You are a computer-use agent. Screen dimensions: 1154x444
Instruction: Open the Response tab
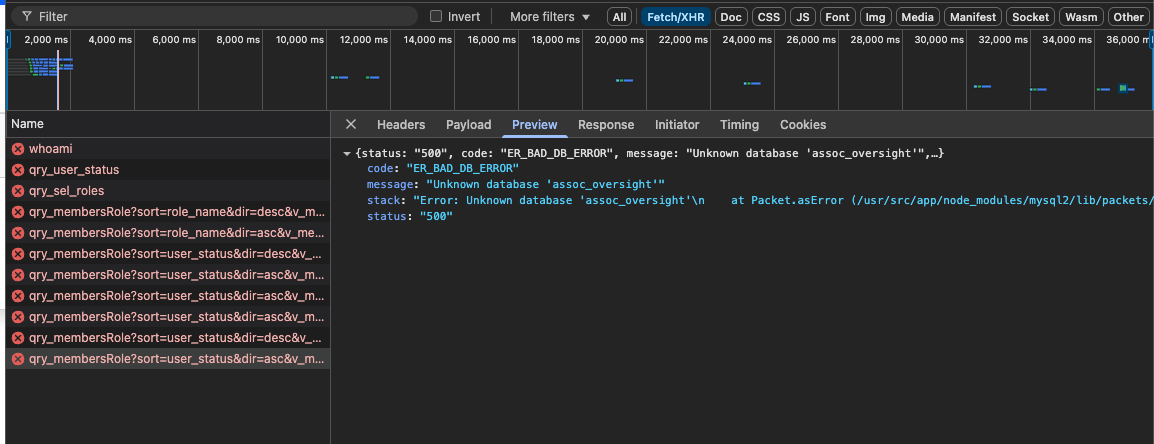(x=606, y=125)
